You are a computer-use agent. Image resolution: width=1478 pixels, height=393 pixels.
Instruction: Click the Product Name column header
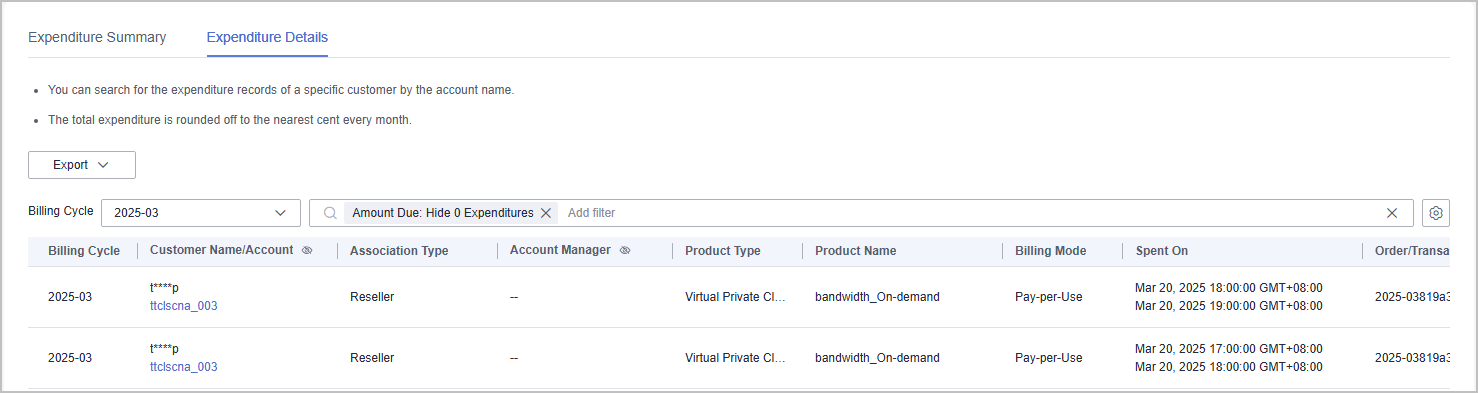[x=856, y=251]
